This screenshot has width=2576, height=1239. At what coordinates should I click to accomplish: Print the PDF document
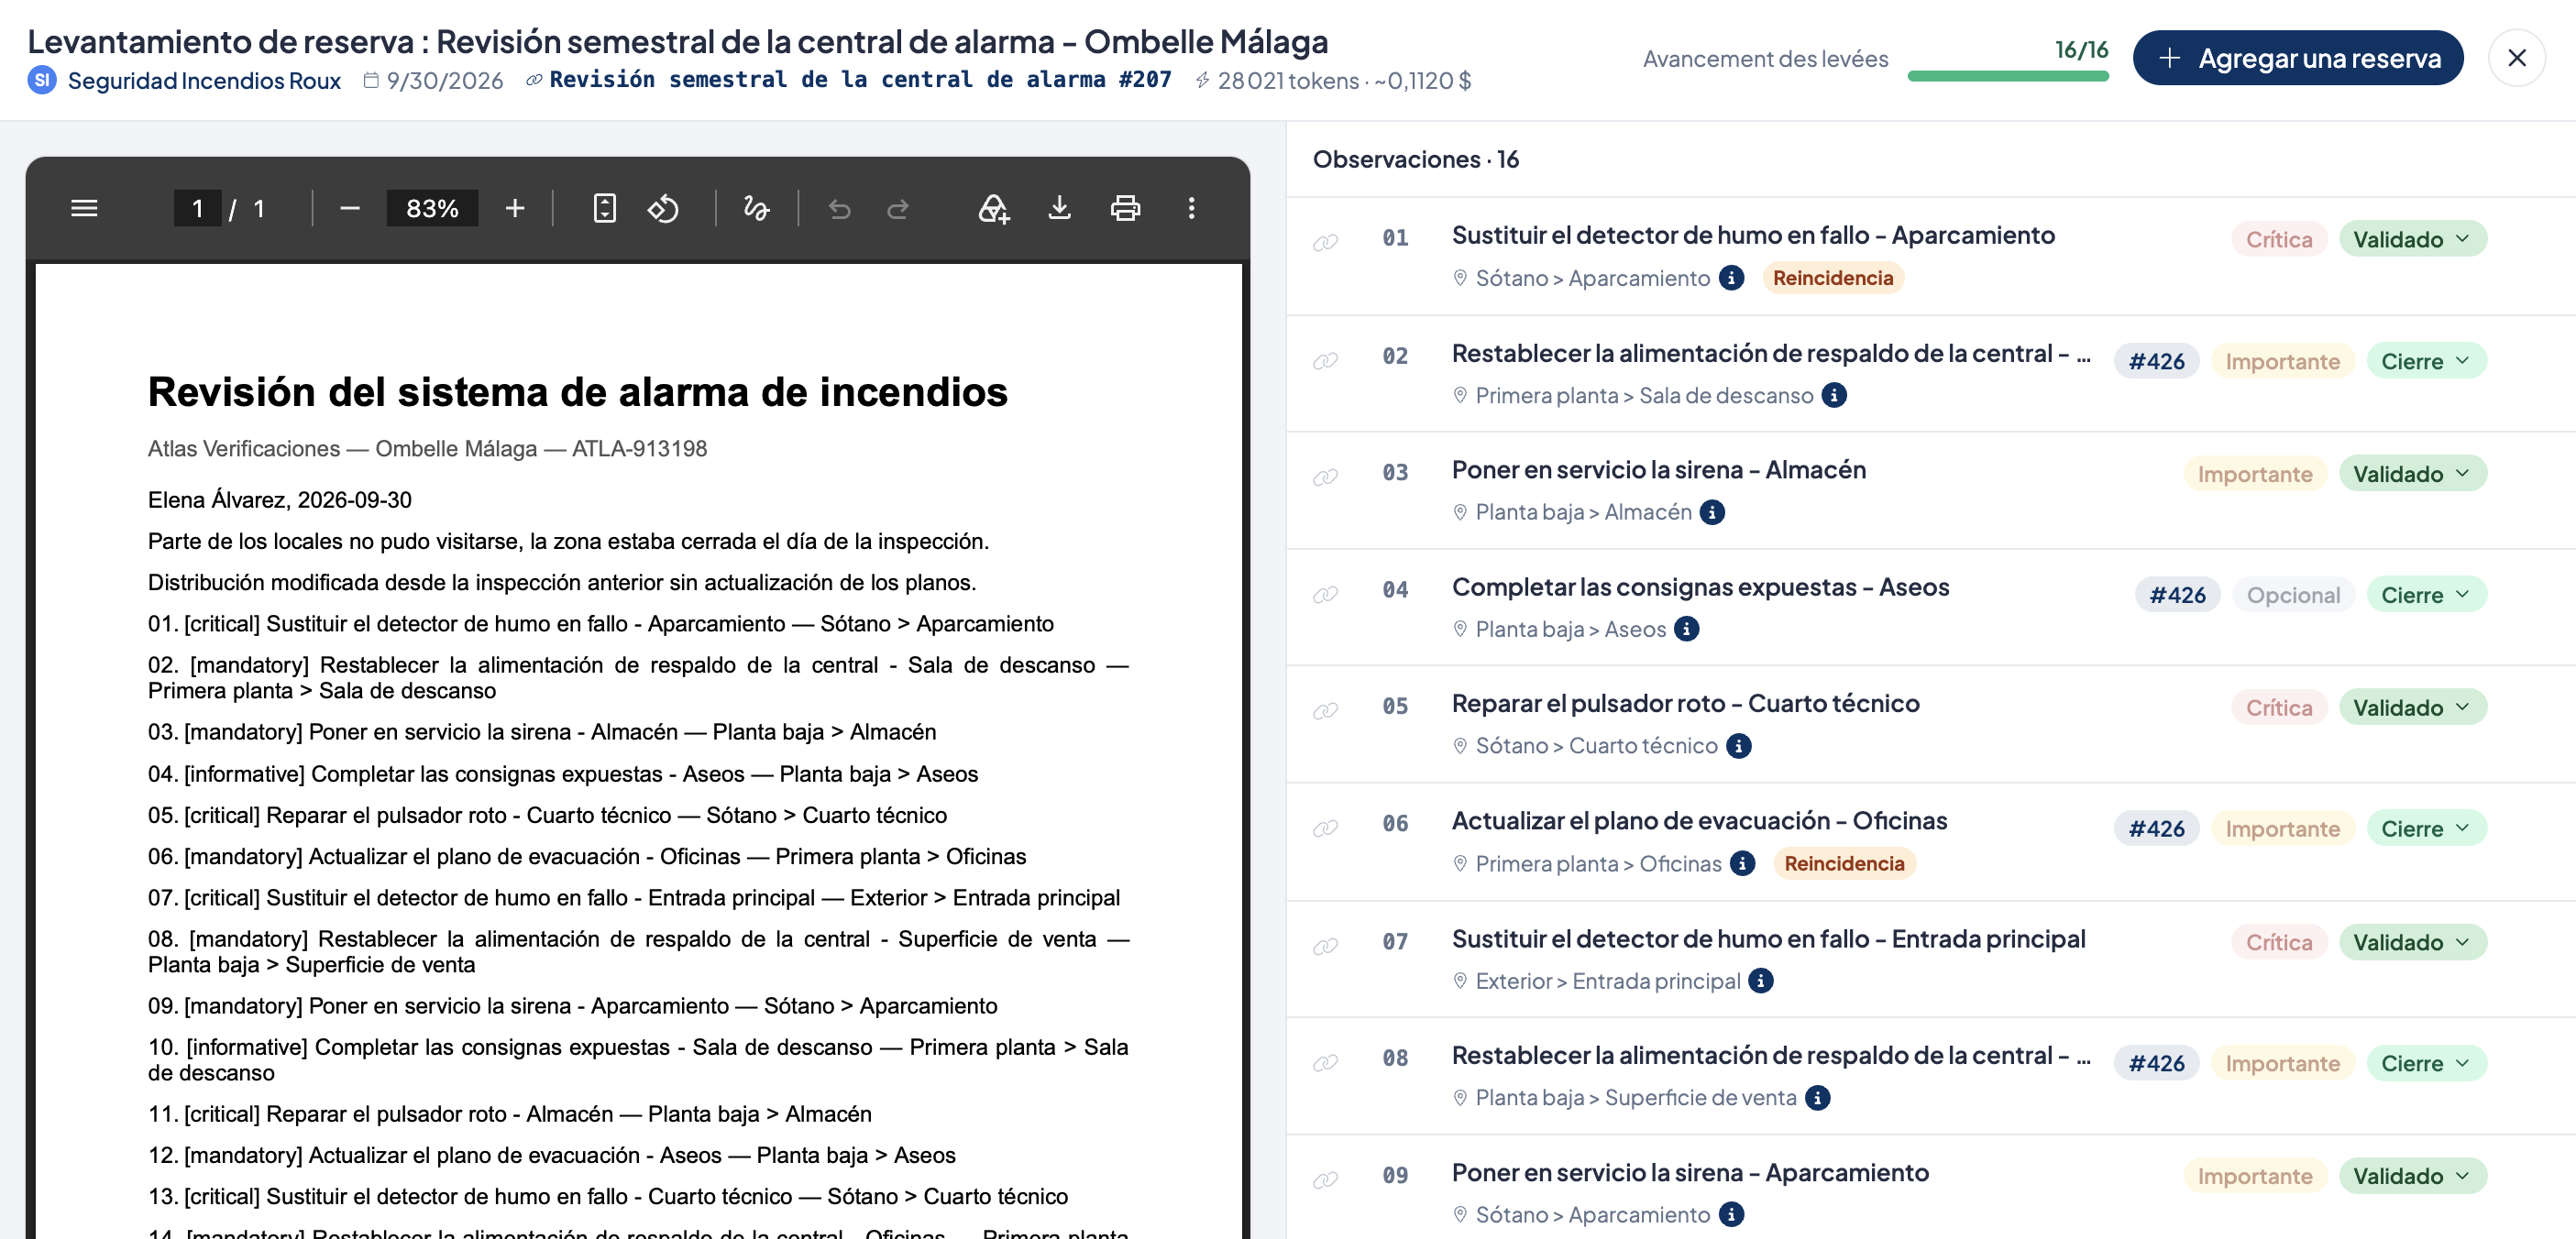(x=1125, y=208)
